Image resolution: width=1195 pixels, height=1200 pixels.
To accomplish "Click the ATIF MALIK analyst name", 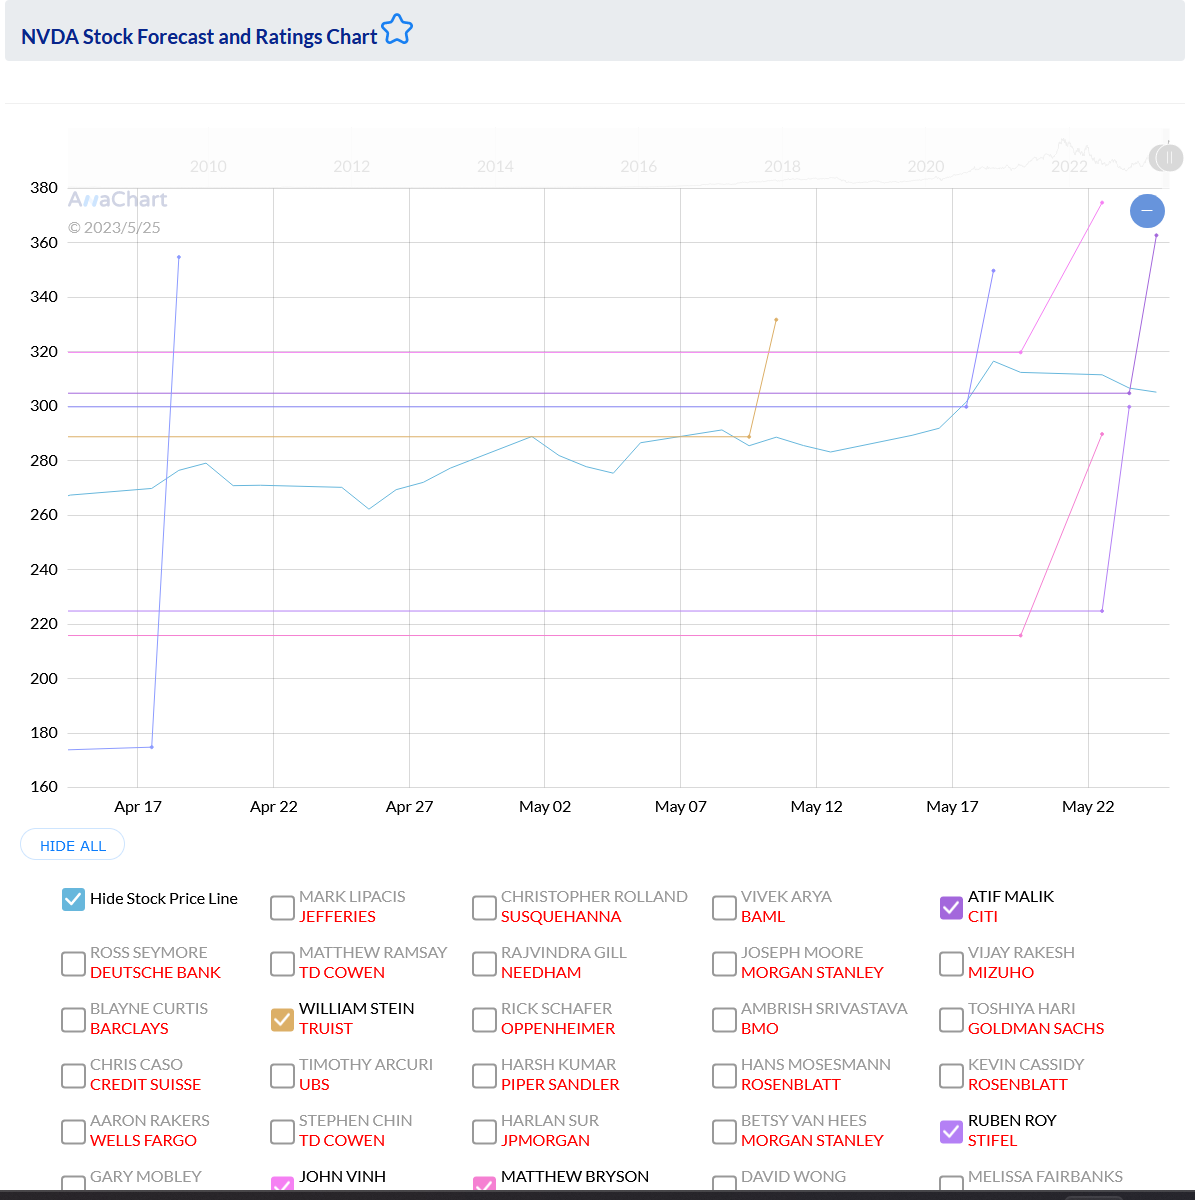I will [x=1011, y=896].
